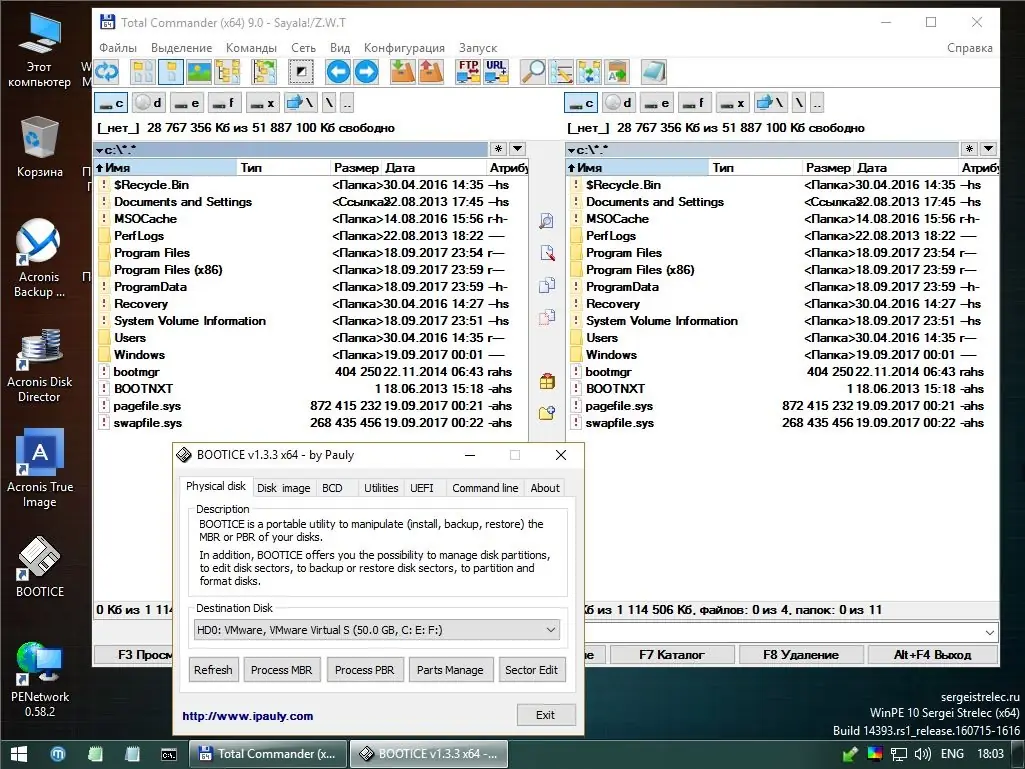The image size is (1025, 769).
Task: Click ENG language indicator in tray
Action: (x=952, y=754)
